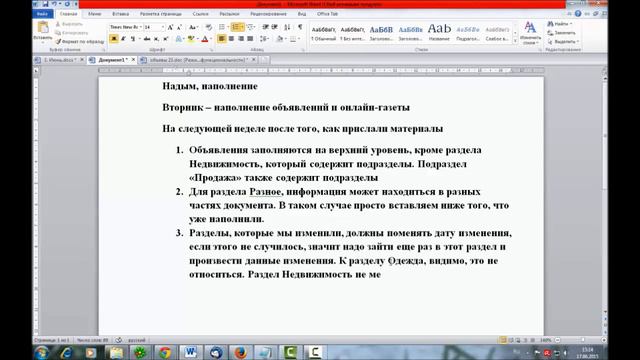Open the ICQ green flower icon in taskbar
The height and width of the screenshot is (360, 640).
coord(140,352)
